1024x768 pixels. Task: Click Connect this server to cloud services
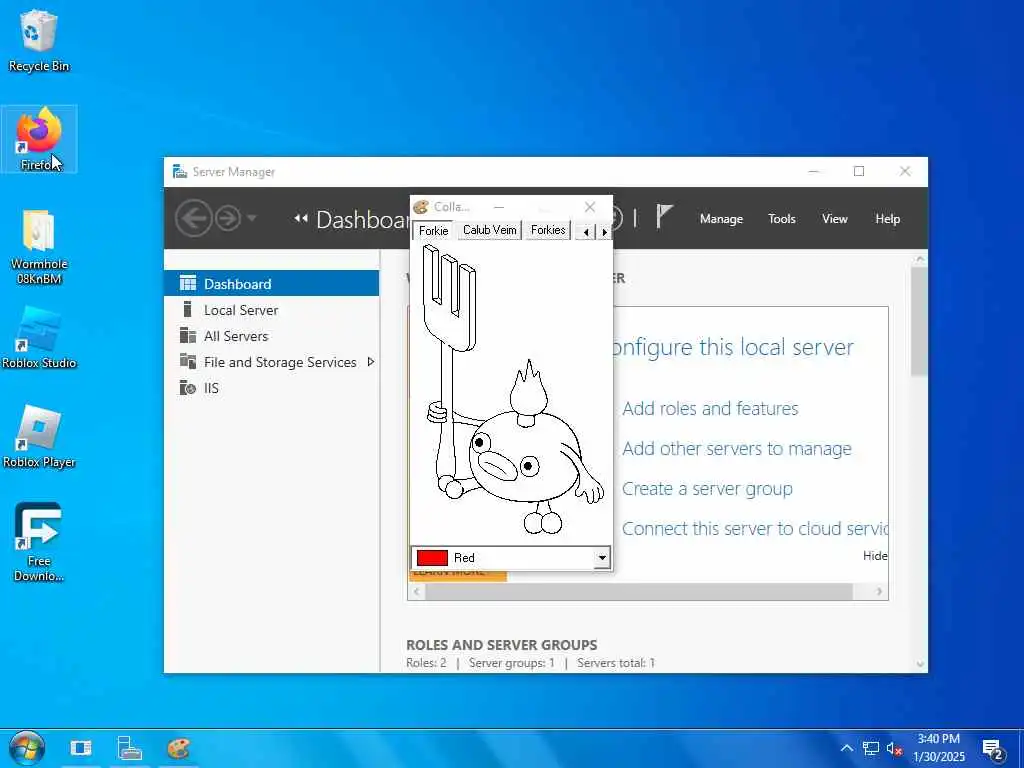(x=754, y=528)
